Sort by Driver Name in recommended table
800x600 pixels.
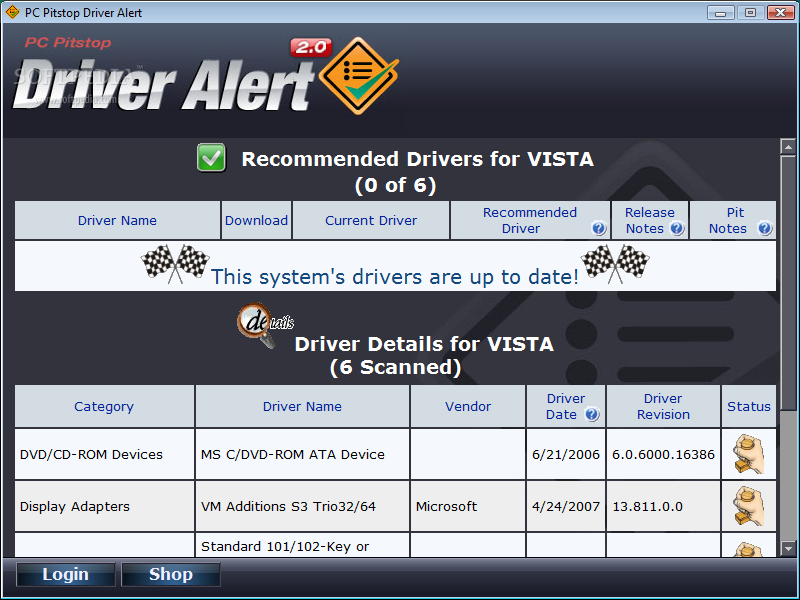(117, 220)
